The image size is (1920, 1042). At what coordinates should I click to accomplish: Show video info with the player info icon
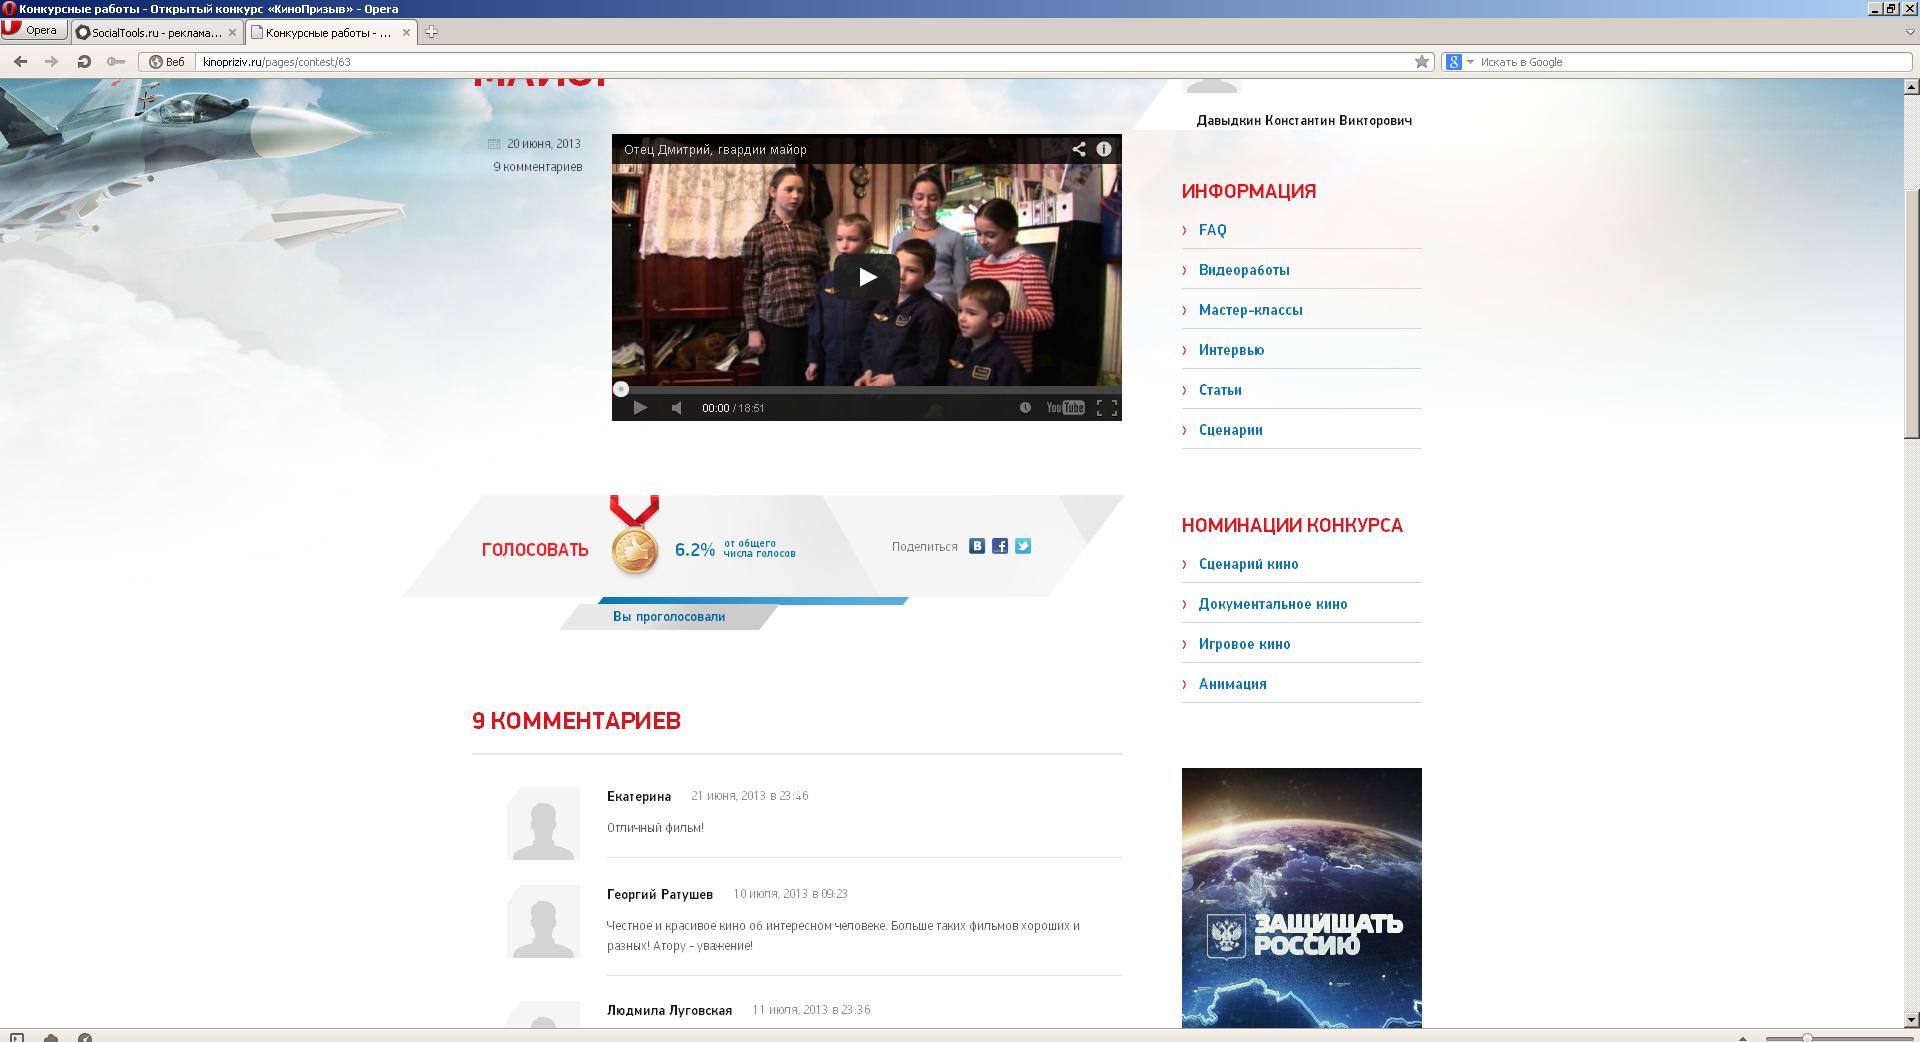coord(1104,149)
